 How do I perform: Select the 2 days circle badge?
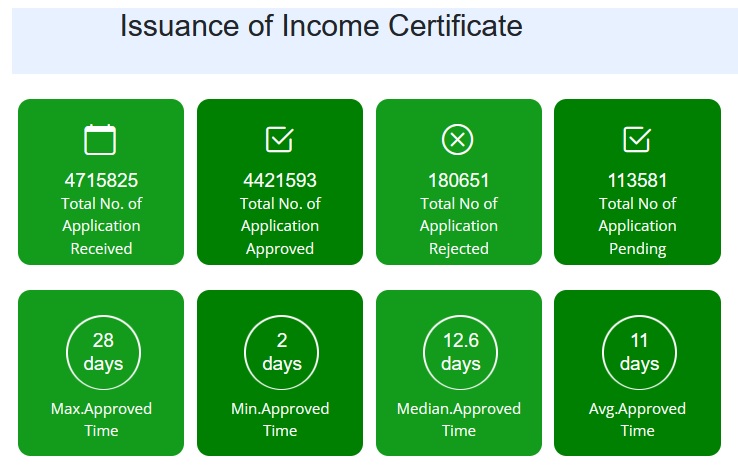coord(281,352)
